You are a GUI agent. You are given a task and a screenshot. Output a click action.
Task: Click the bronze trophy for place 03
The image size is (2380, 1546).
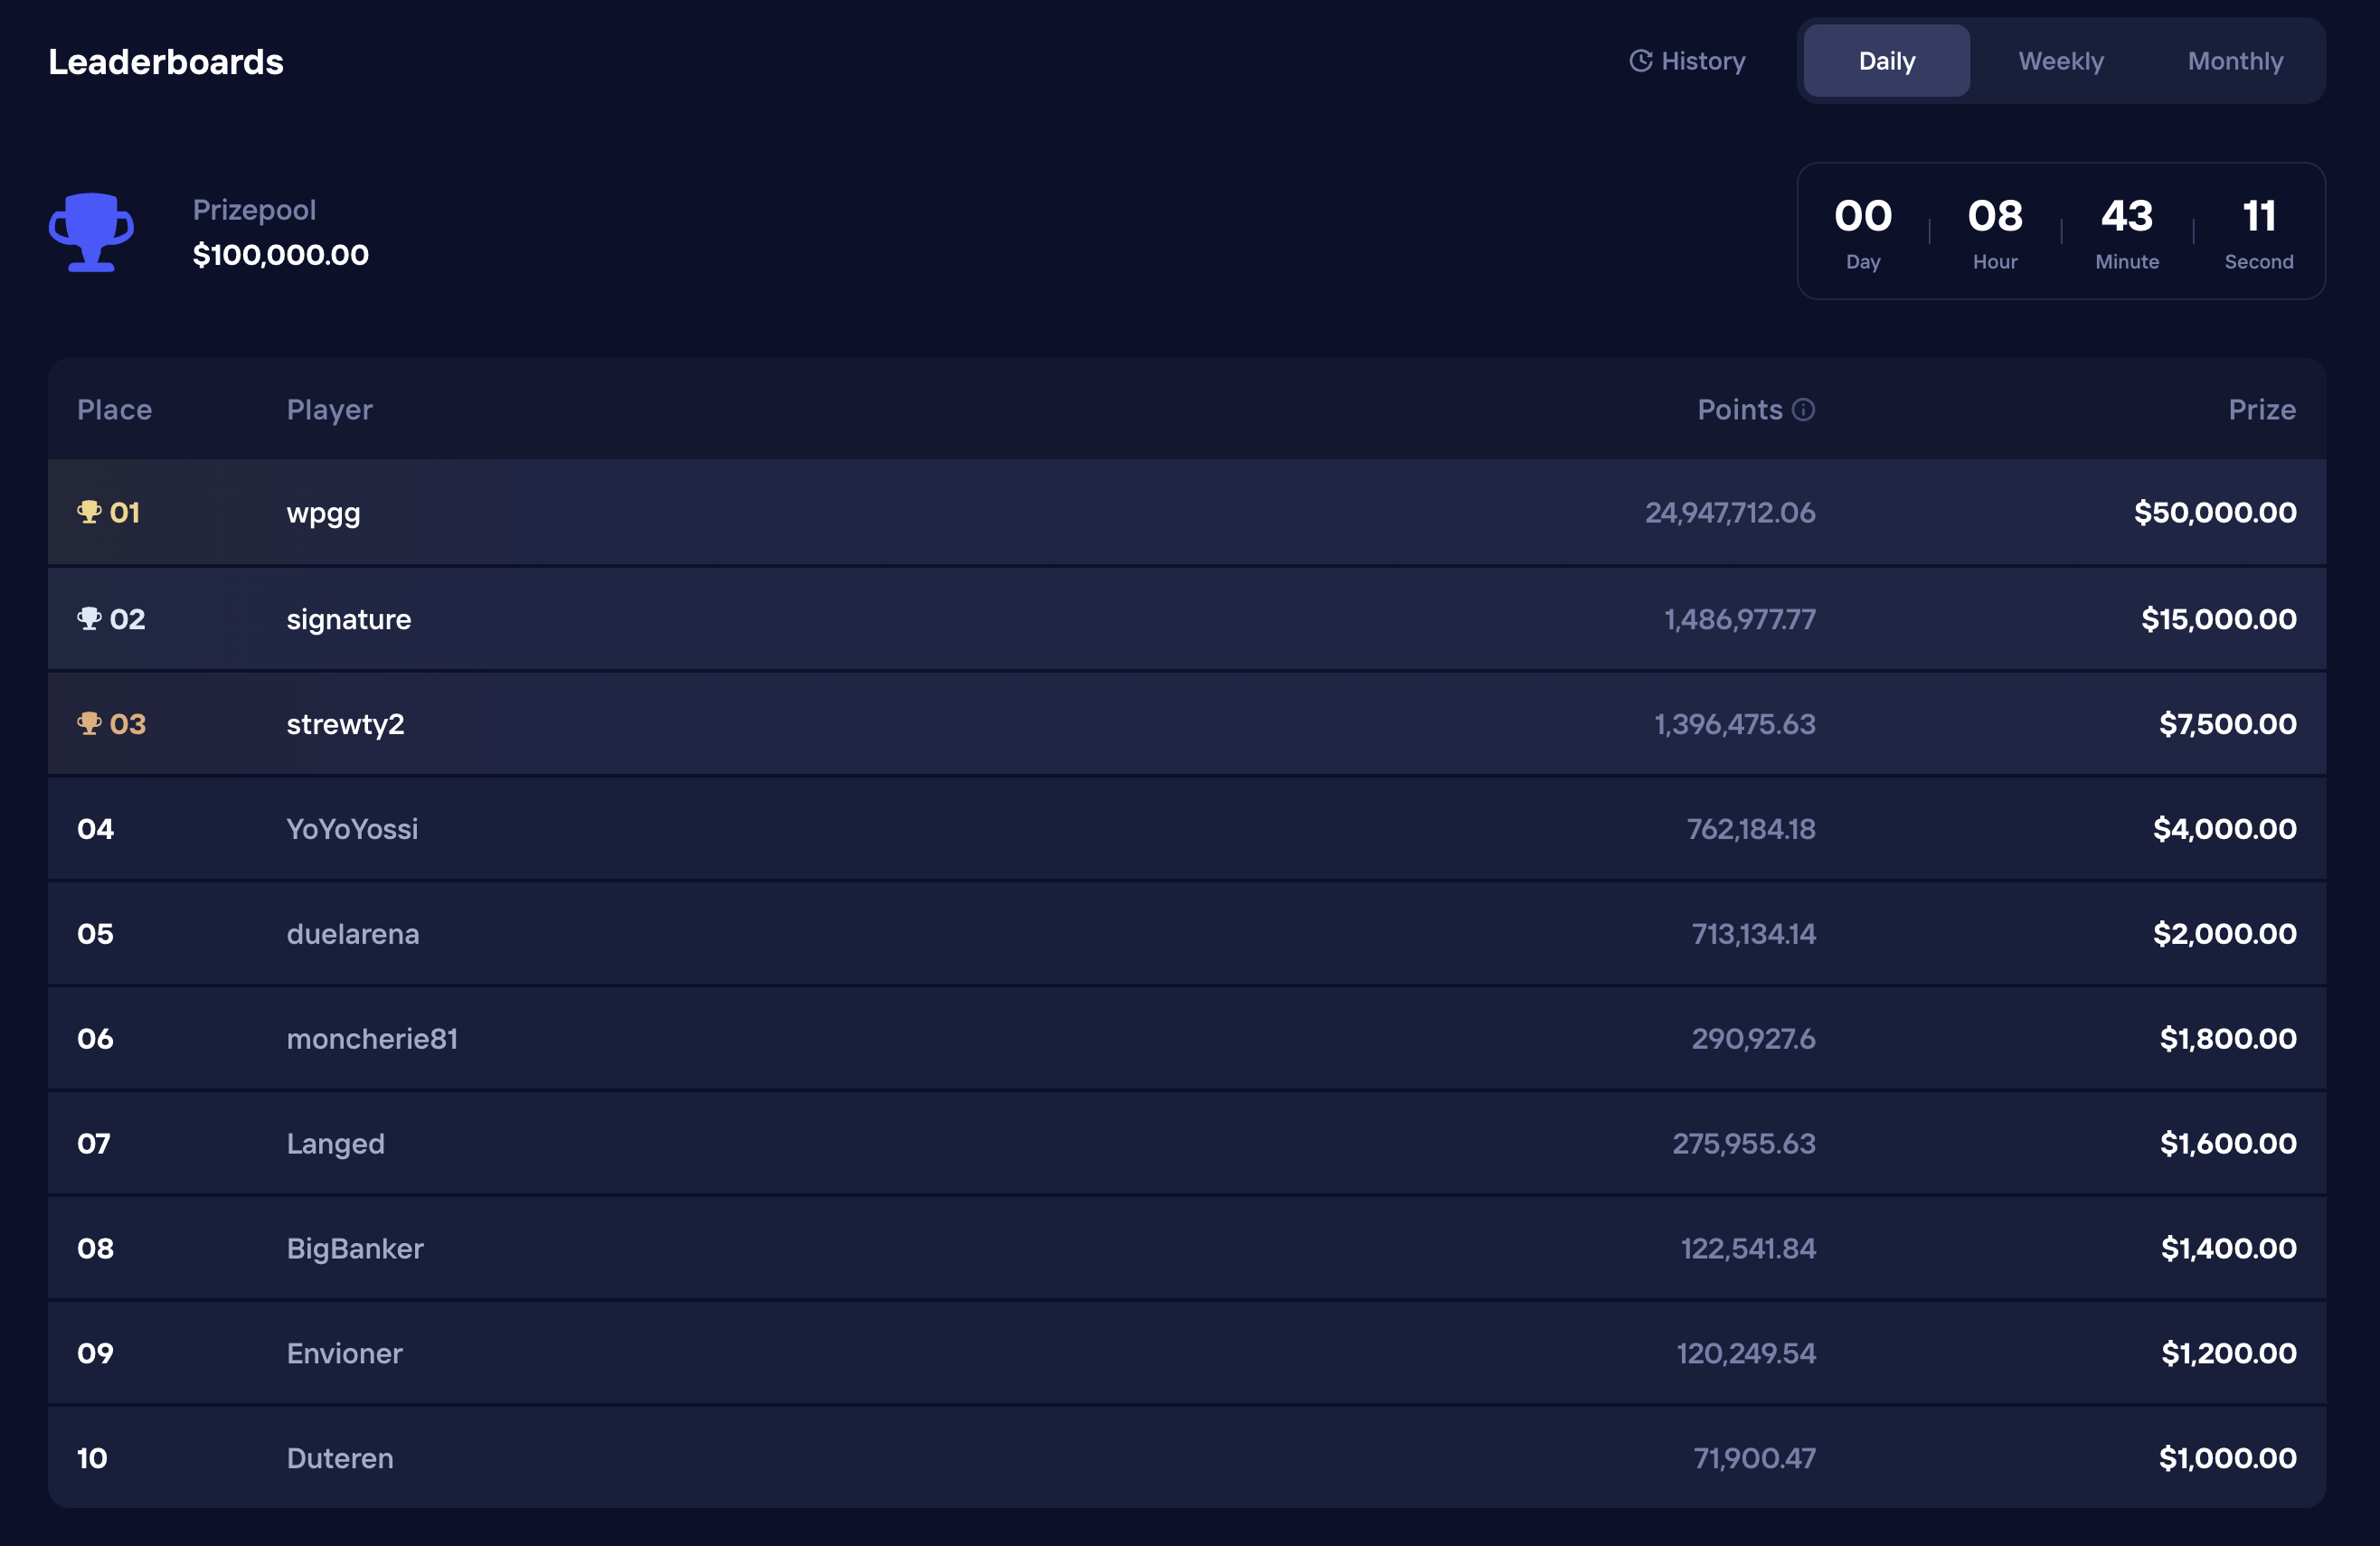click(x=89, y=724)
